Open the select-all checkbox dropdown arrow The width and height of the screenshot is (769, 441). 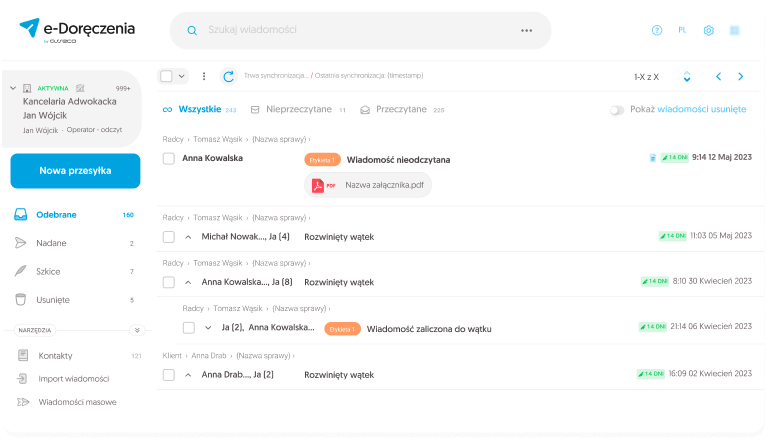point(181,76)
